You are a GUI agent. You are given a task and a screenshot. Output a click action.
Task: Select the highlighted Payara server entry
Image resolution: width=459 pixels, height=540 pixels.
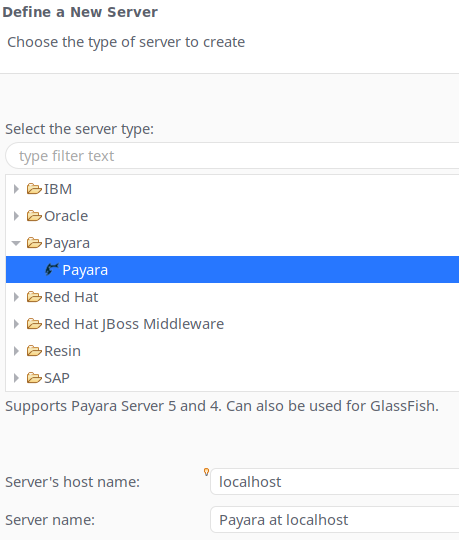click(232, 269)
